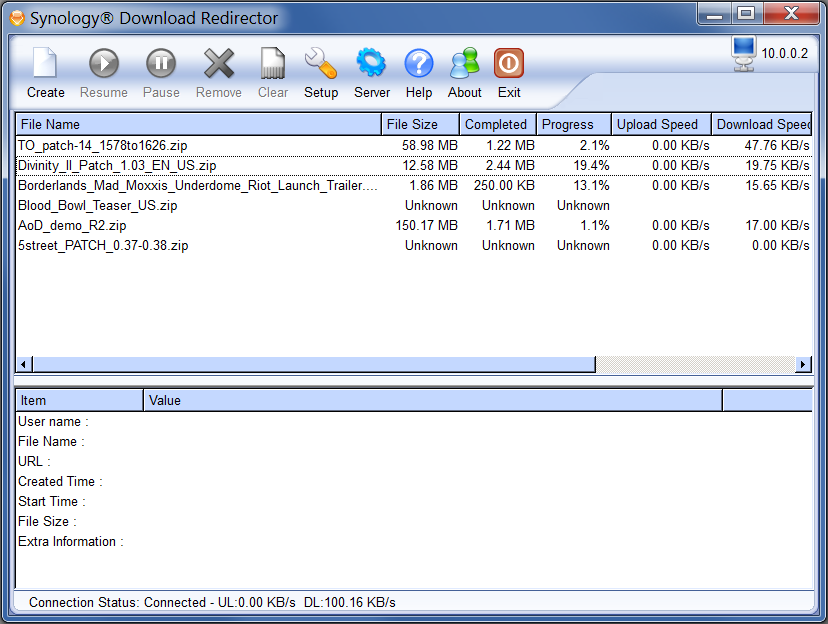Viewport: 828px width, 624px height.
Task: Sort by Download Speed column header
Action: 761,124
